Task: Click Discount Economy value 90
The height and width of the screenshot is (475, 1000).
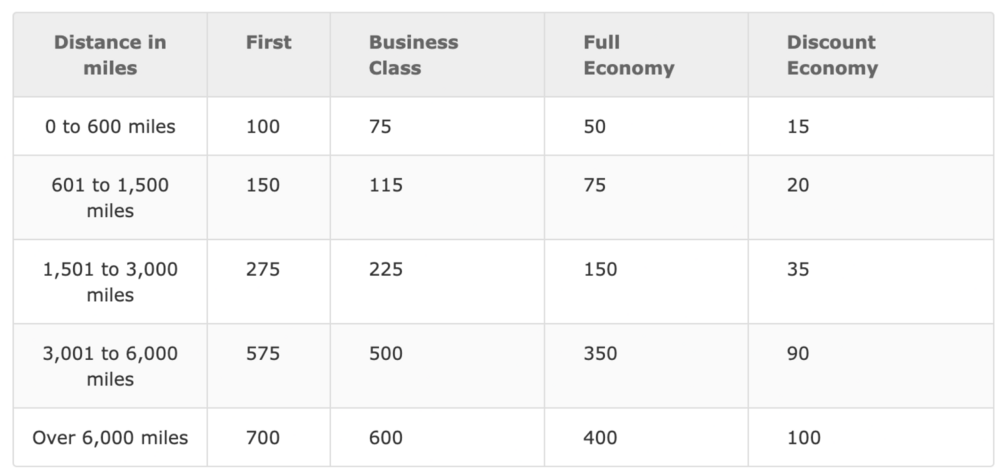Action: point(798,353)
